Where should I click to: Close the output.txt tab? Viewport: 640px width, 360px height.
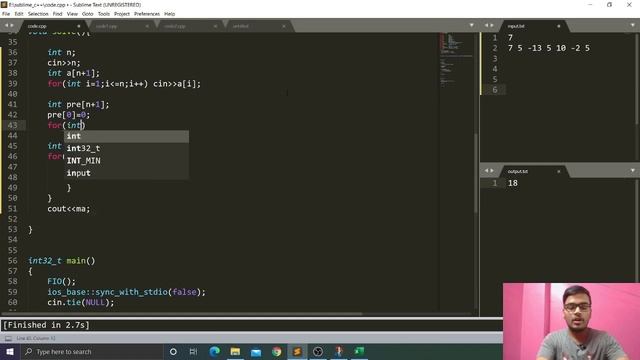coord(559,171)
